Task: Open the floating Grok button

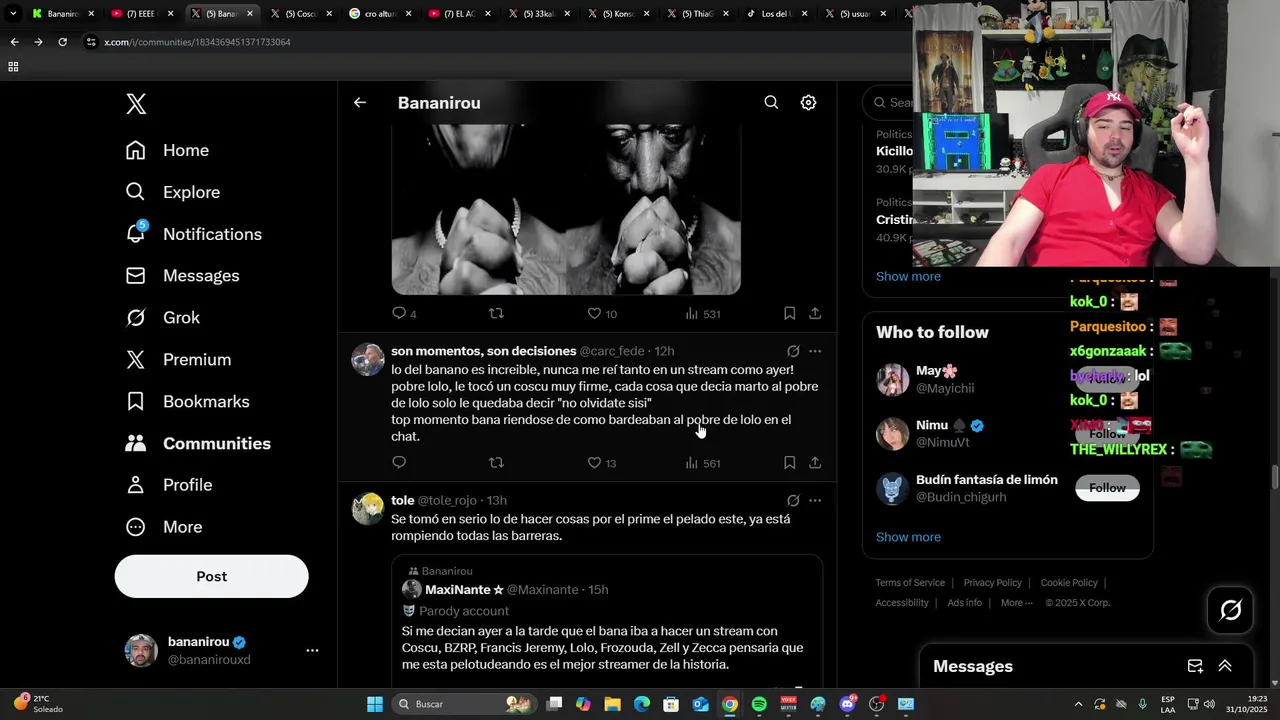Action: 1230,610
